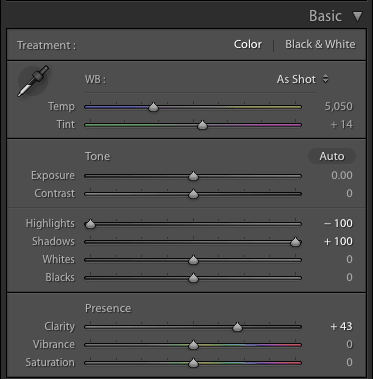Click the Vibrance label

coord(54,344)
